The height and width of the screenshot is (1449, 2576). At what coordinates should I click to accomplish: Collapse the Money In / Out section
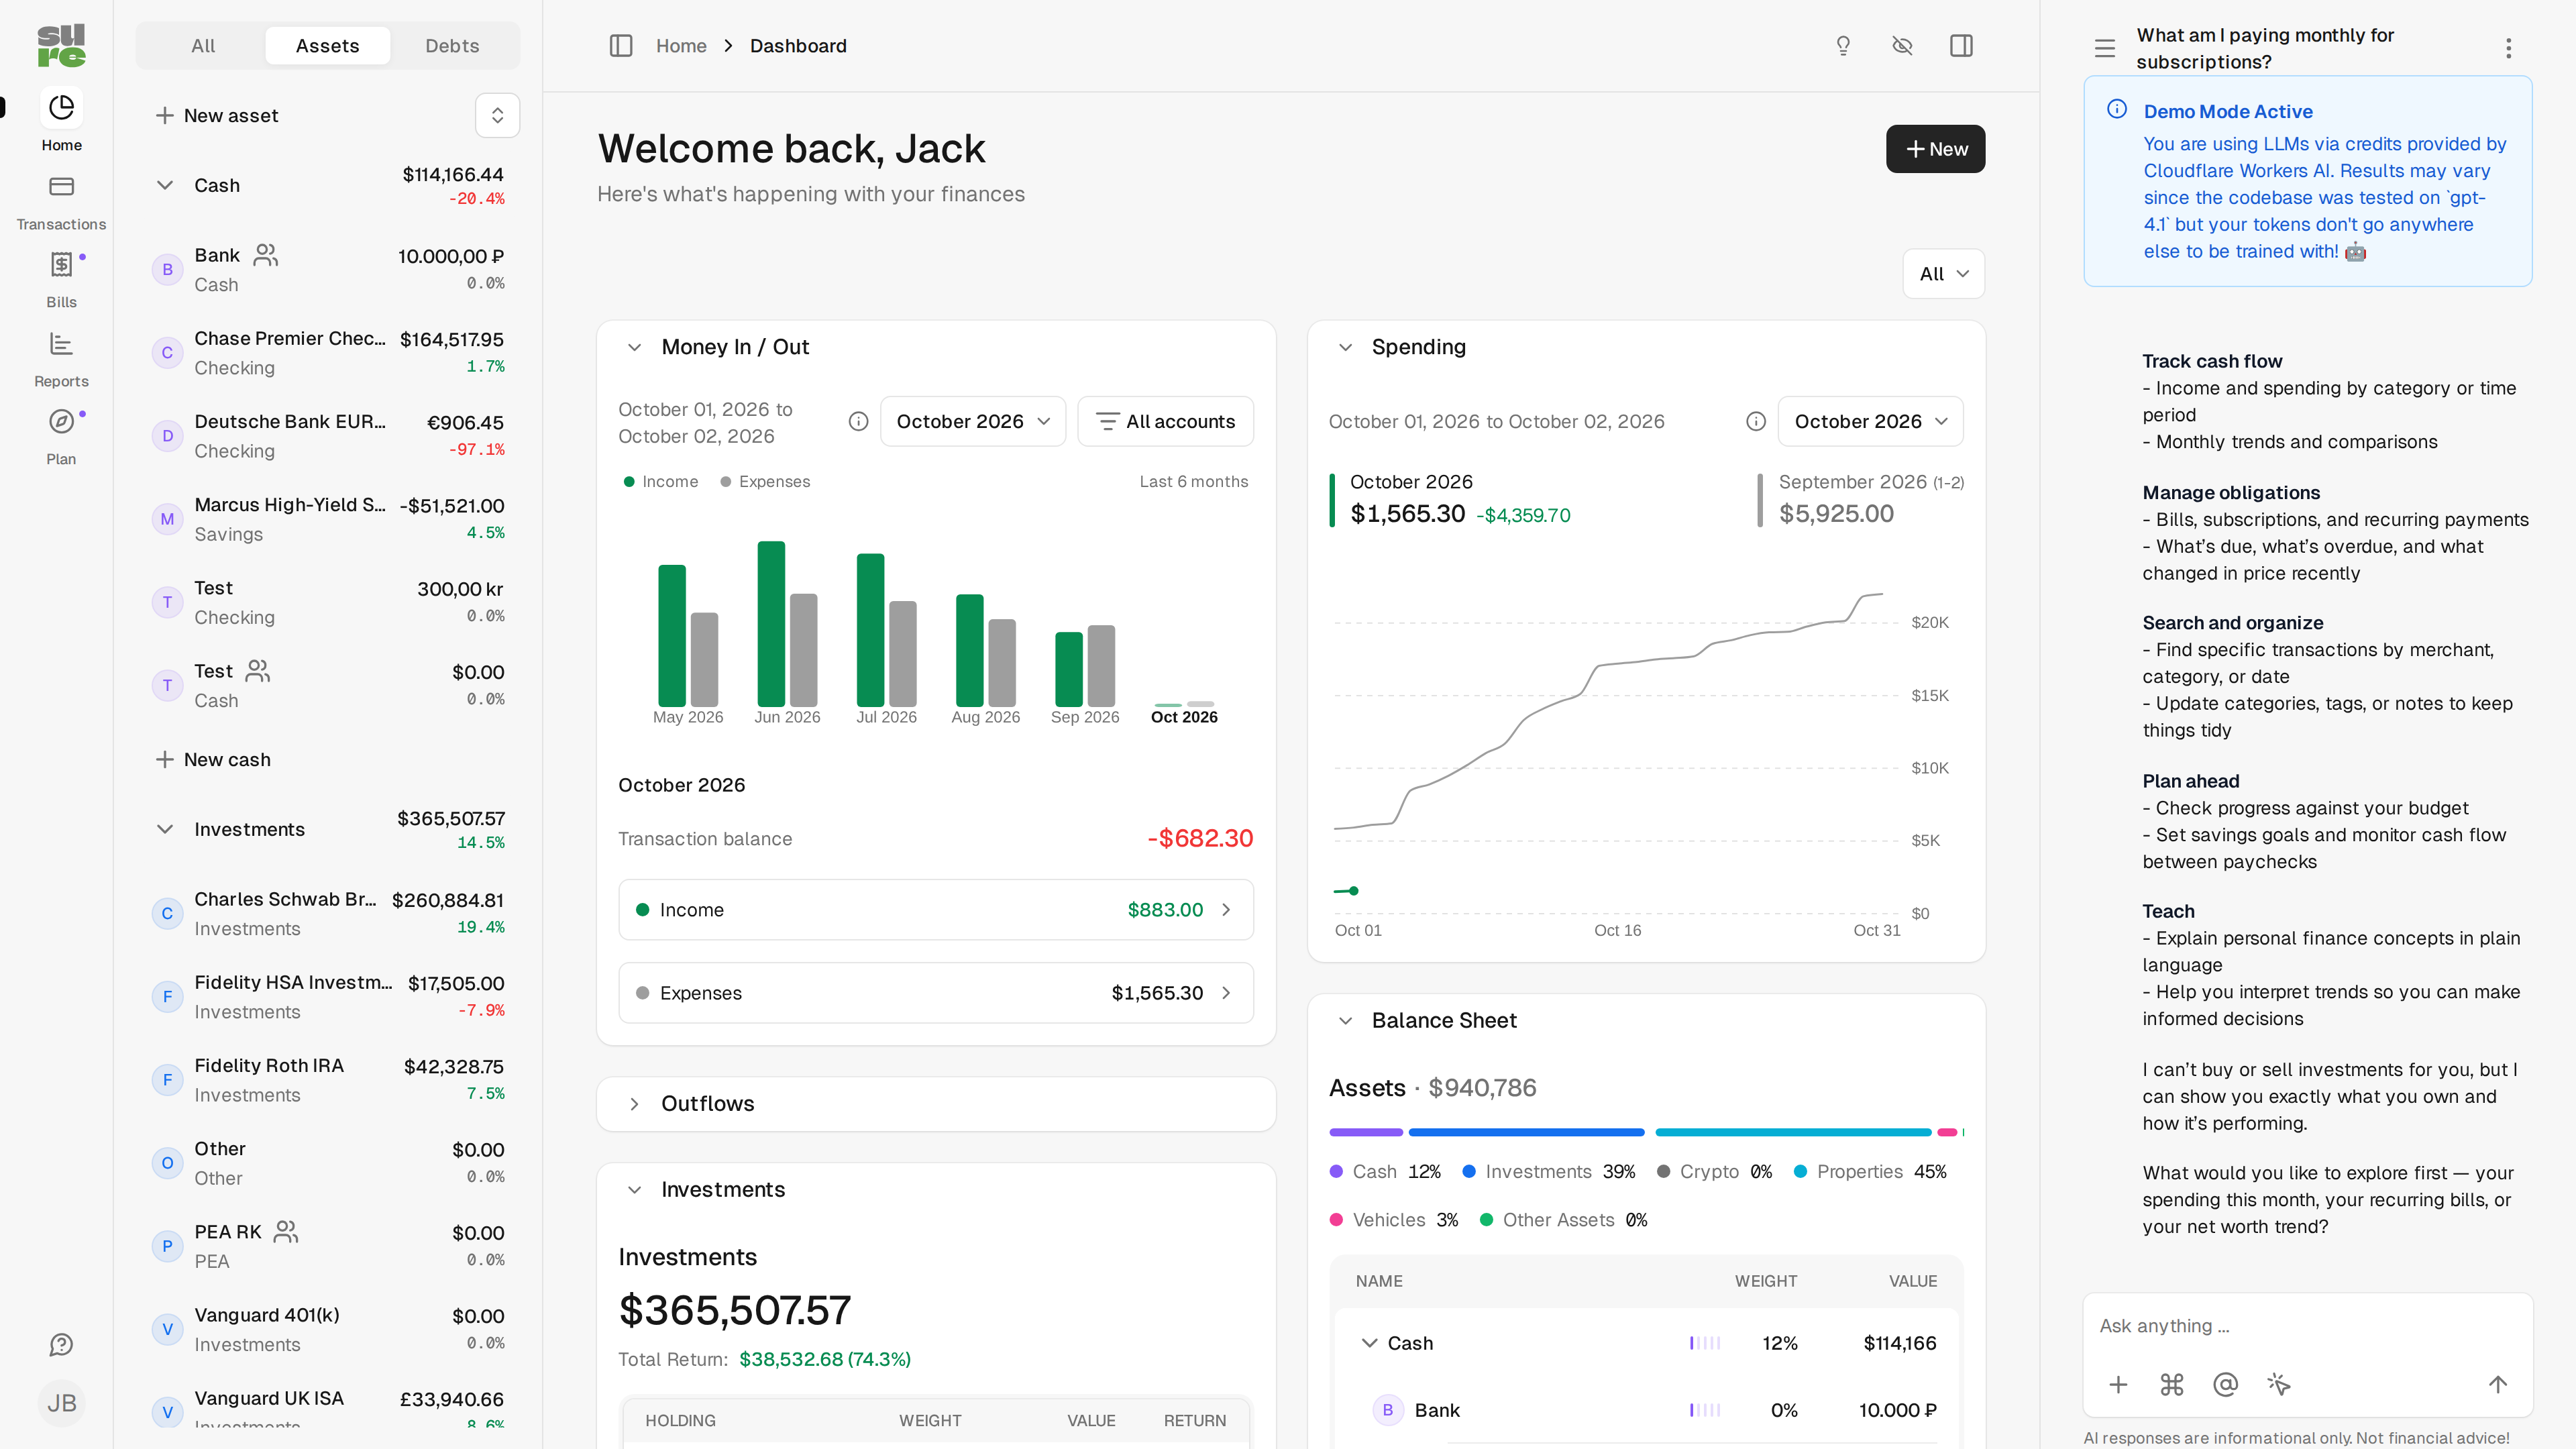[634, 347]
